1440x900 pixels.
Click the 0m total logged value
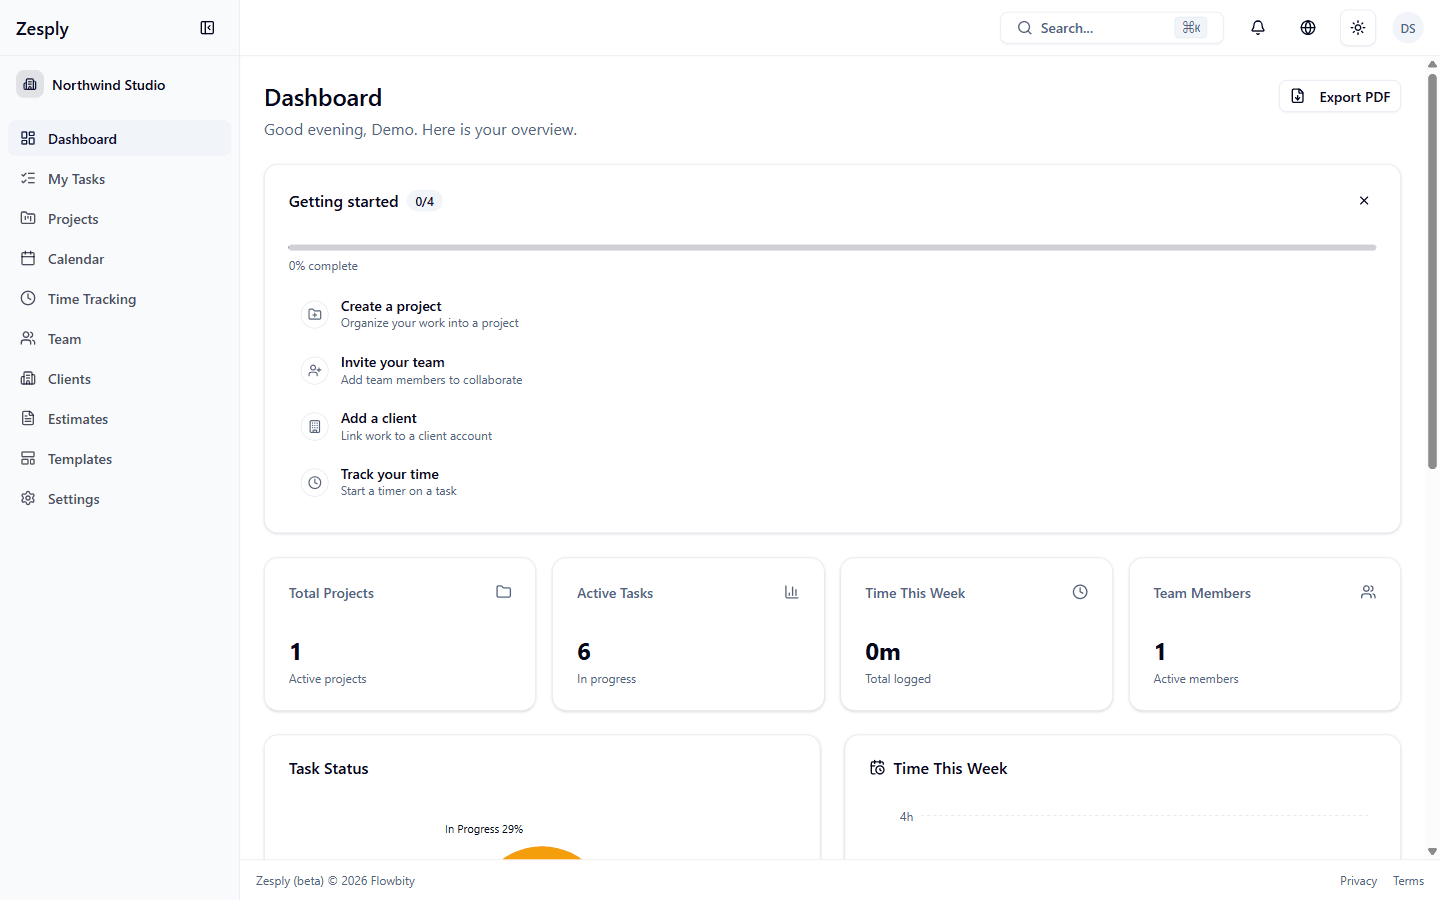[883, 652]
